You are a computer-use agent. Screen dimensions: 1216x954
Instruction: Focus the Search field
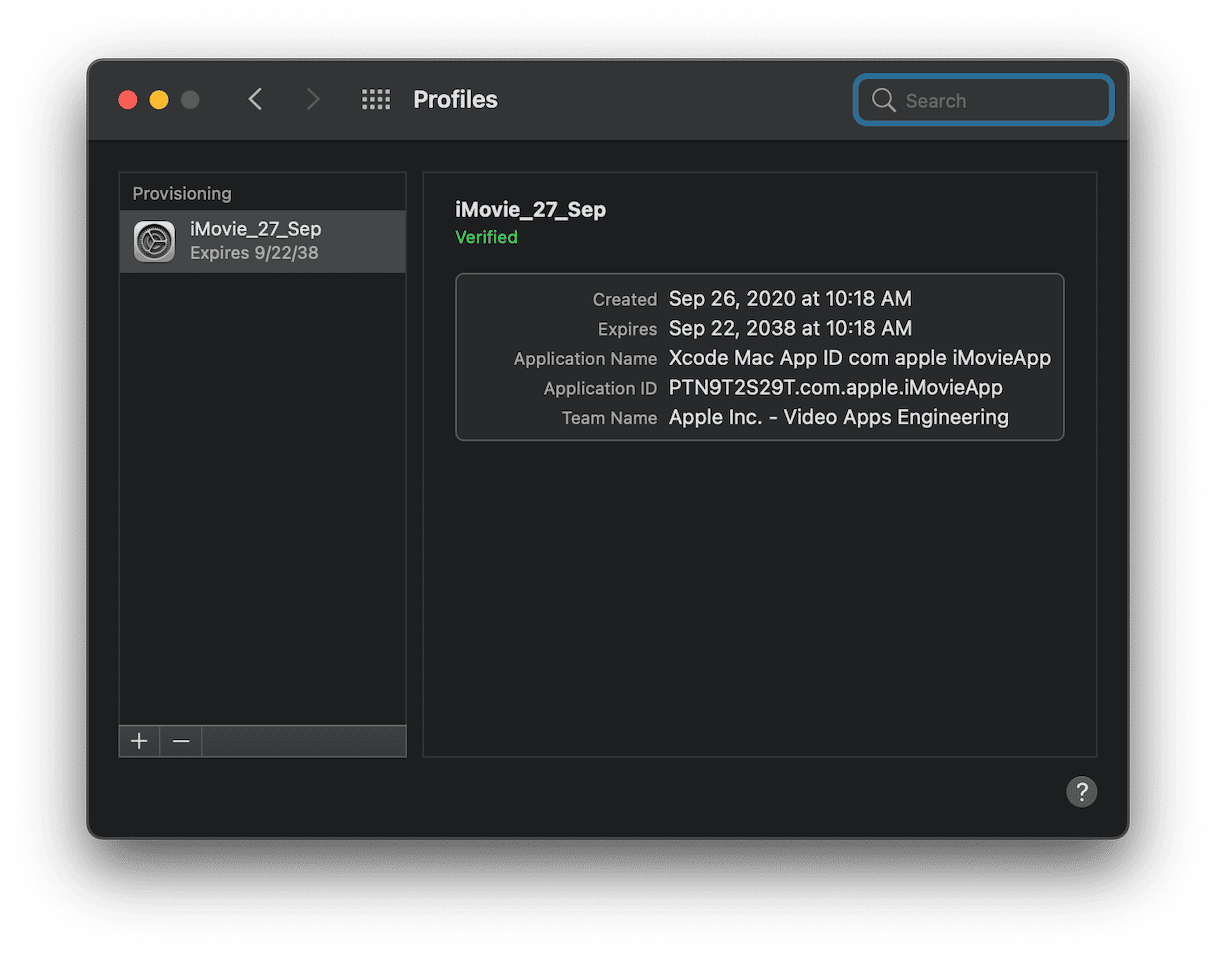(983, 100)
